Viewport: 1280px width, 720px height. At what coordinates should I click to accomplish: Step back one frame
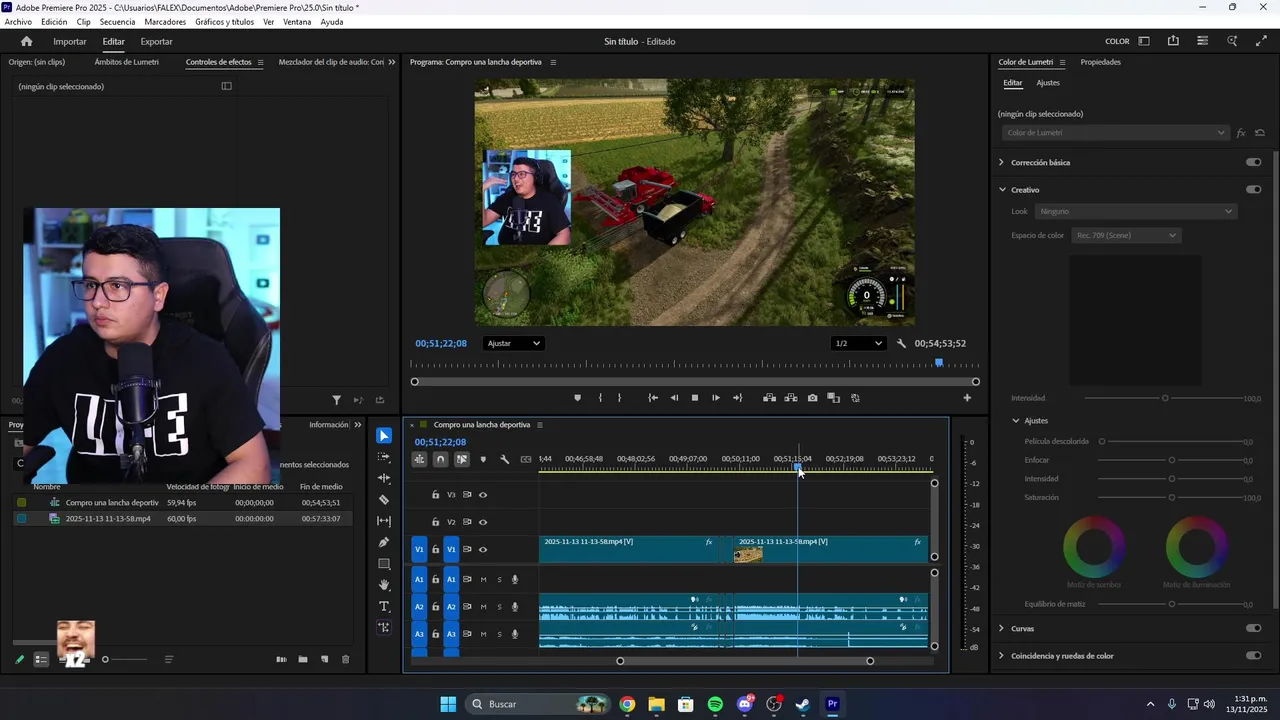674,398
